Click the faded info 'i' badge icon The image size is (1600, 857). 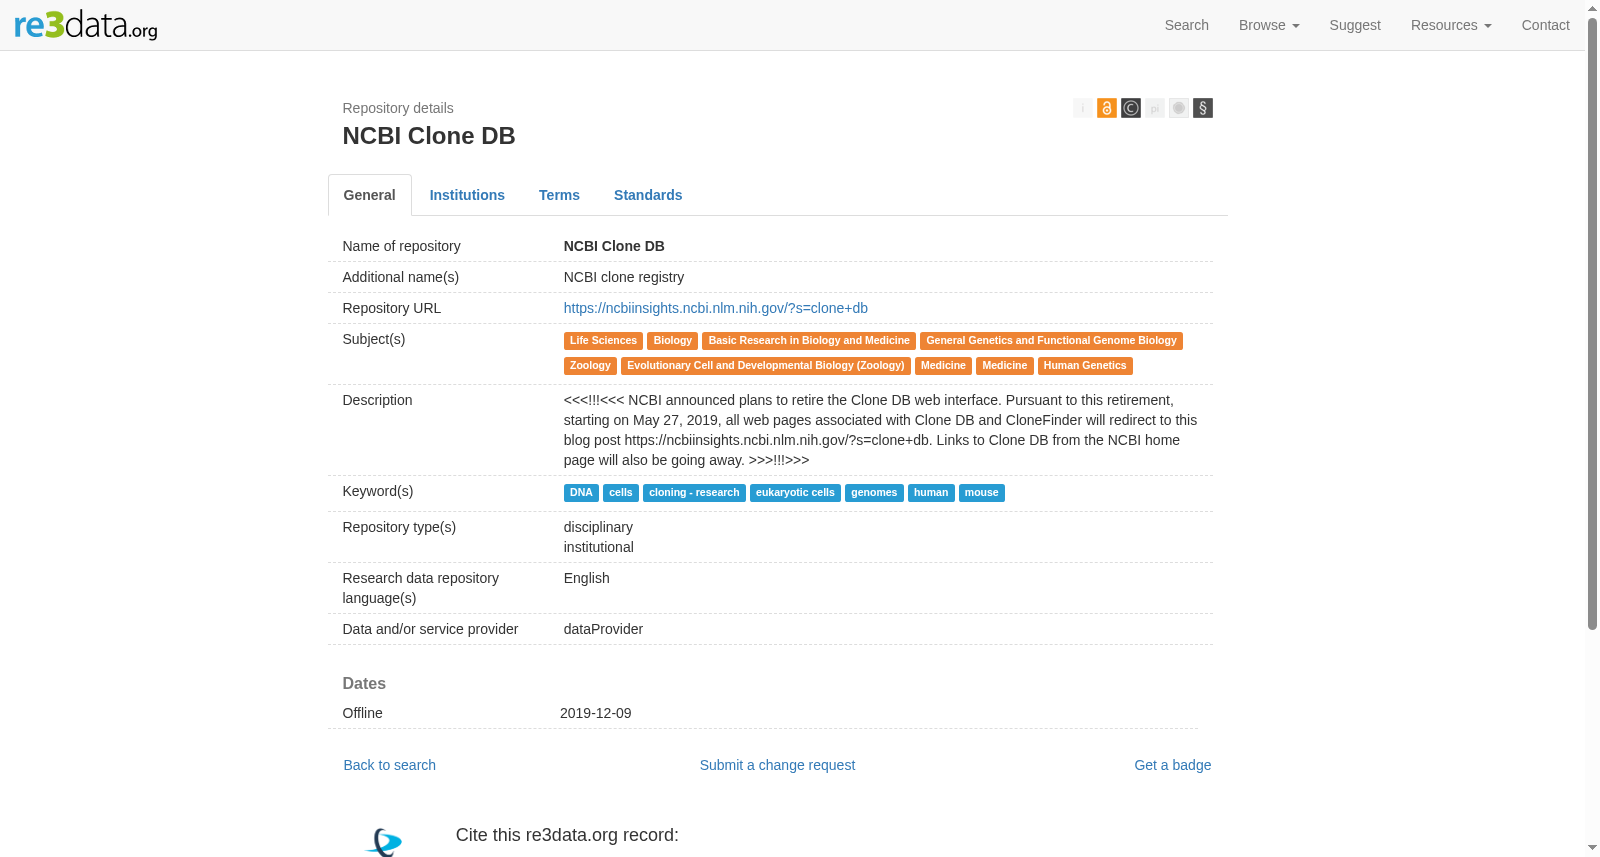pos(1083,108)
